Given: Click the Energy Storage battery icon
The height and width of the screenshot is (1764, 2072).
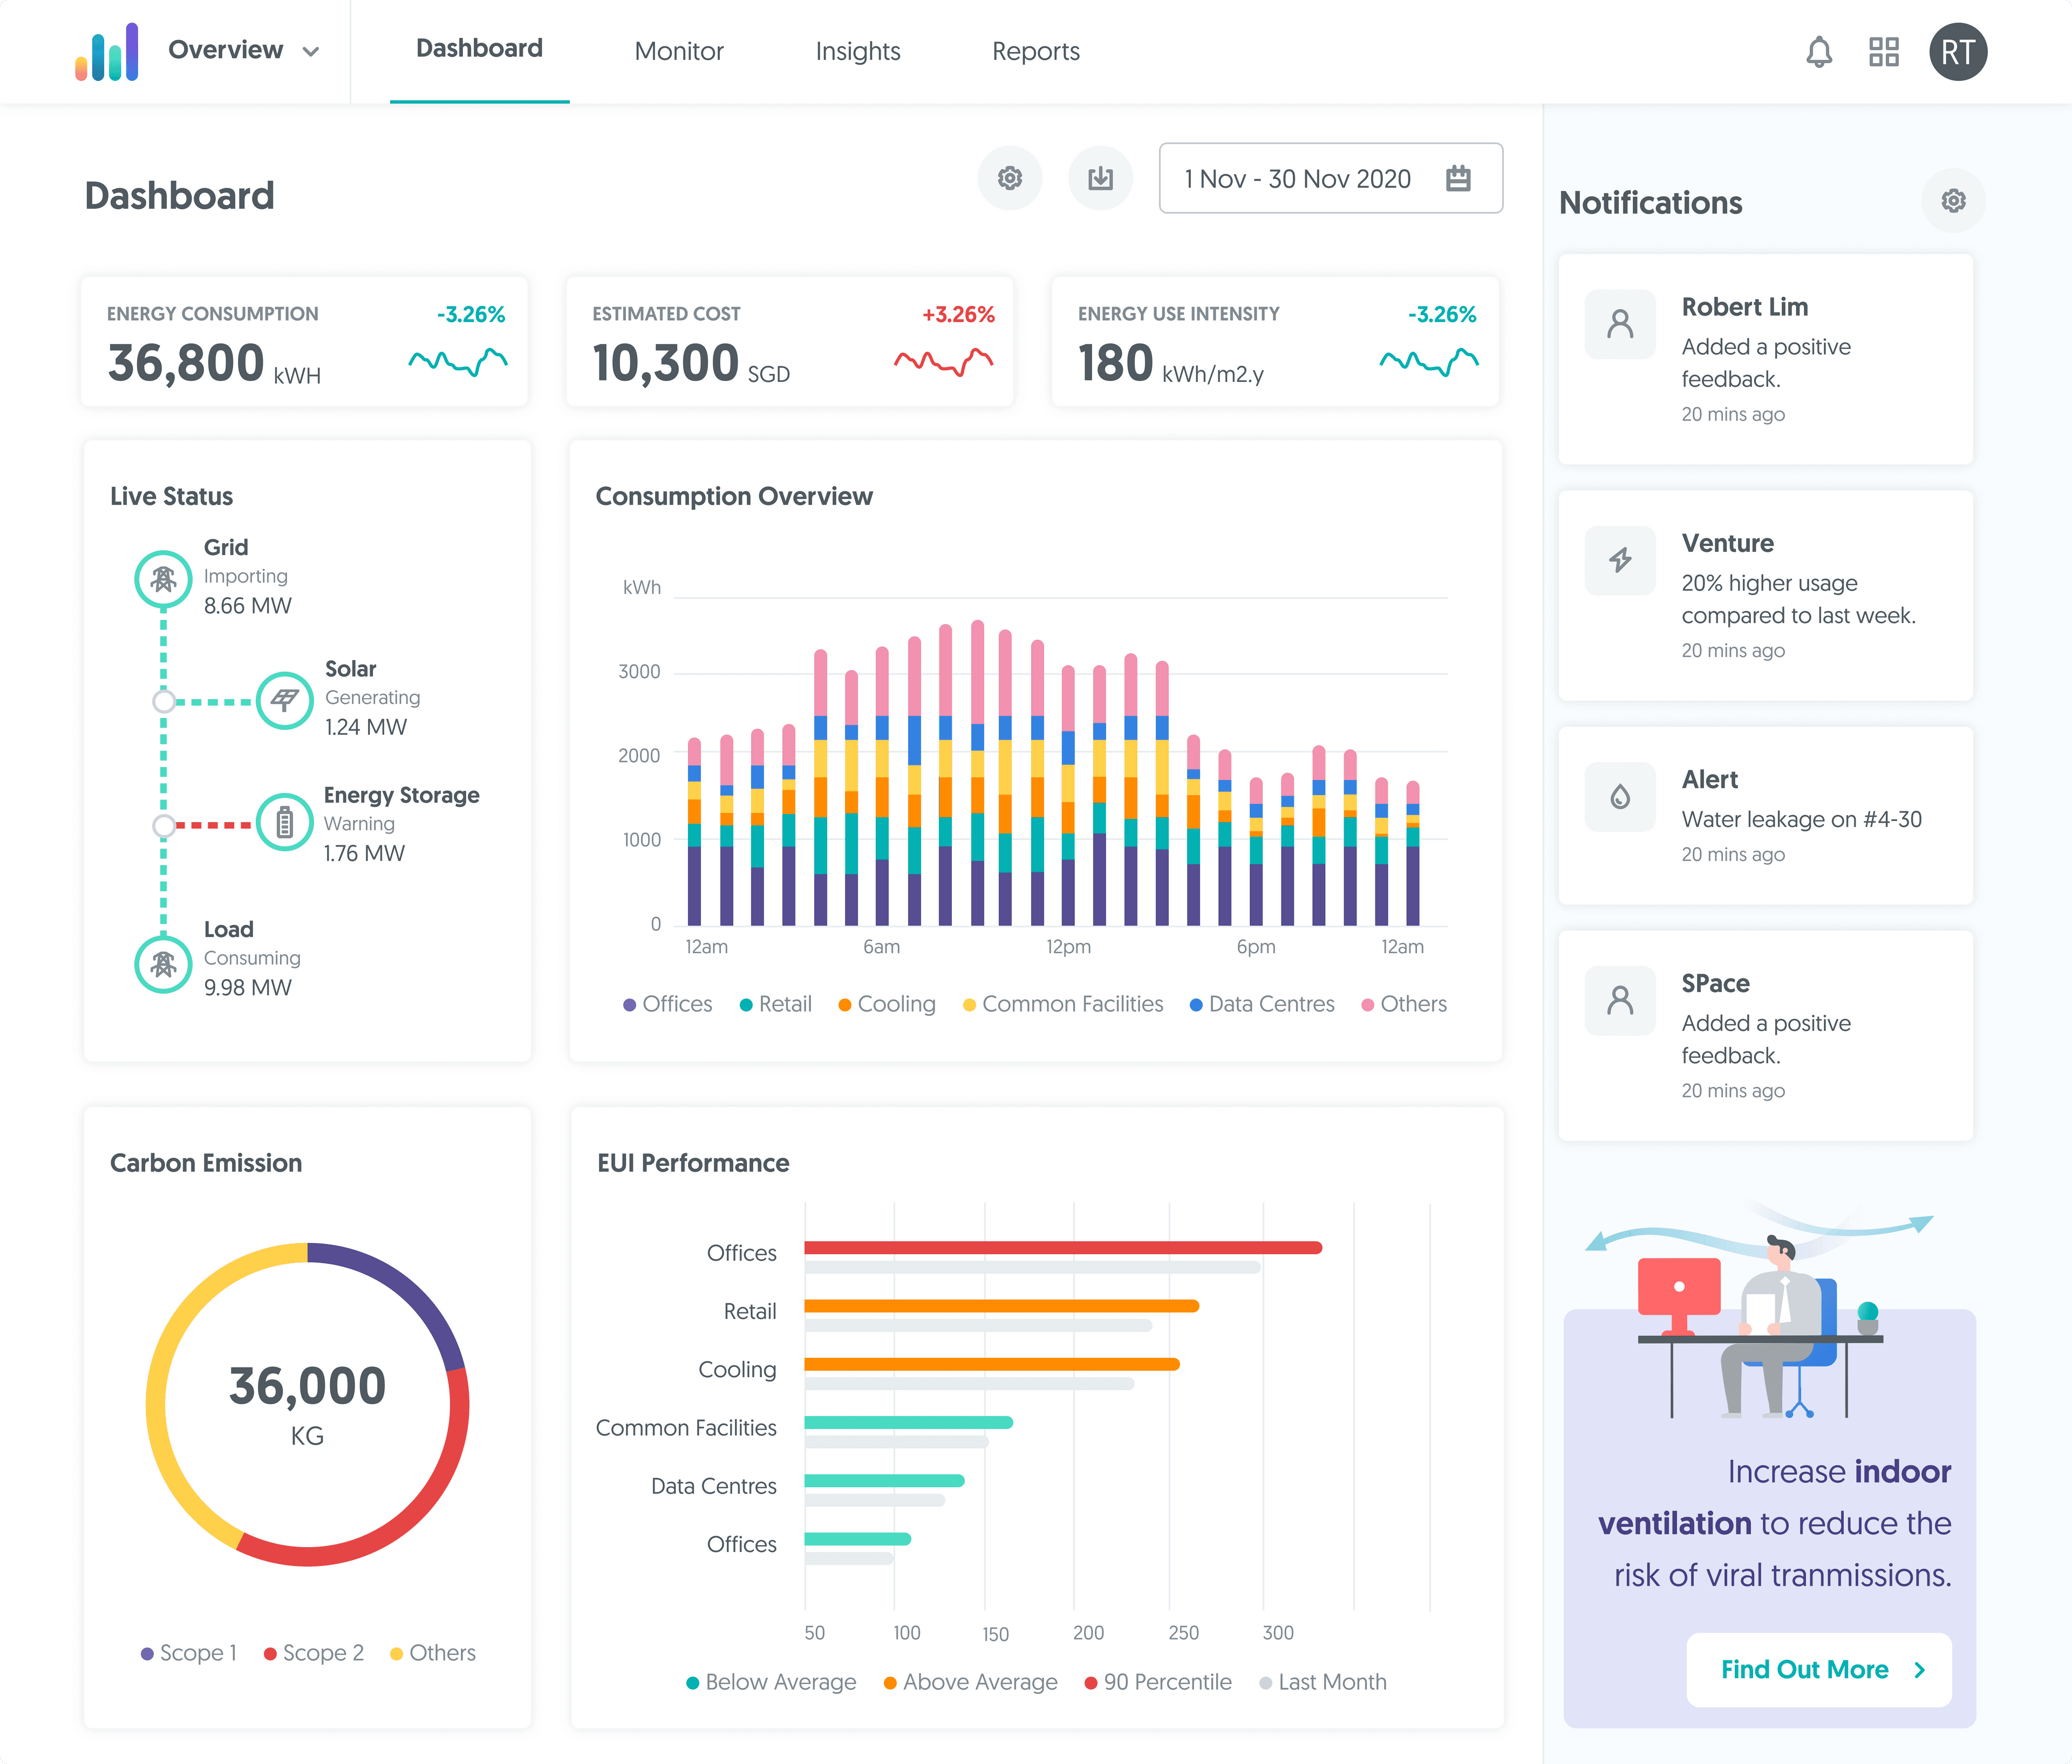Looking at the screenshot, I should click(x=285, y=823).
